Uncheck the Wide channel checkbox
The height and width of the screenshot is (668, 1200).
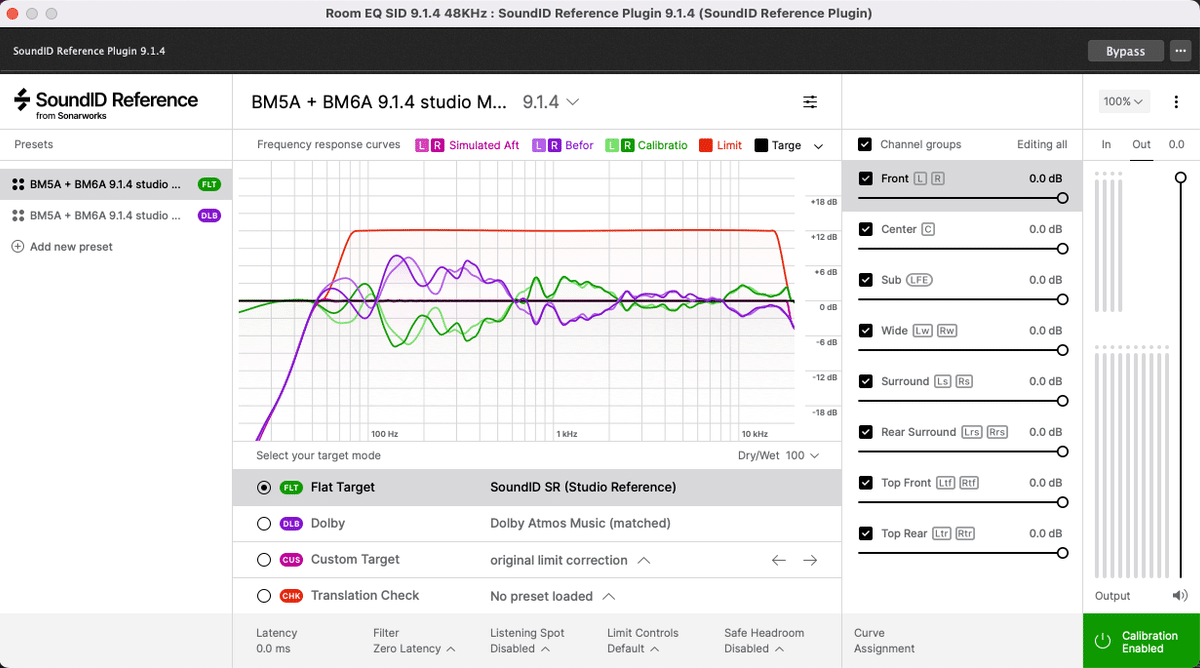coord(866,331)
